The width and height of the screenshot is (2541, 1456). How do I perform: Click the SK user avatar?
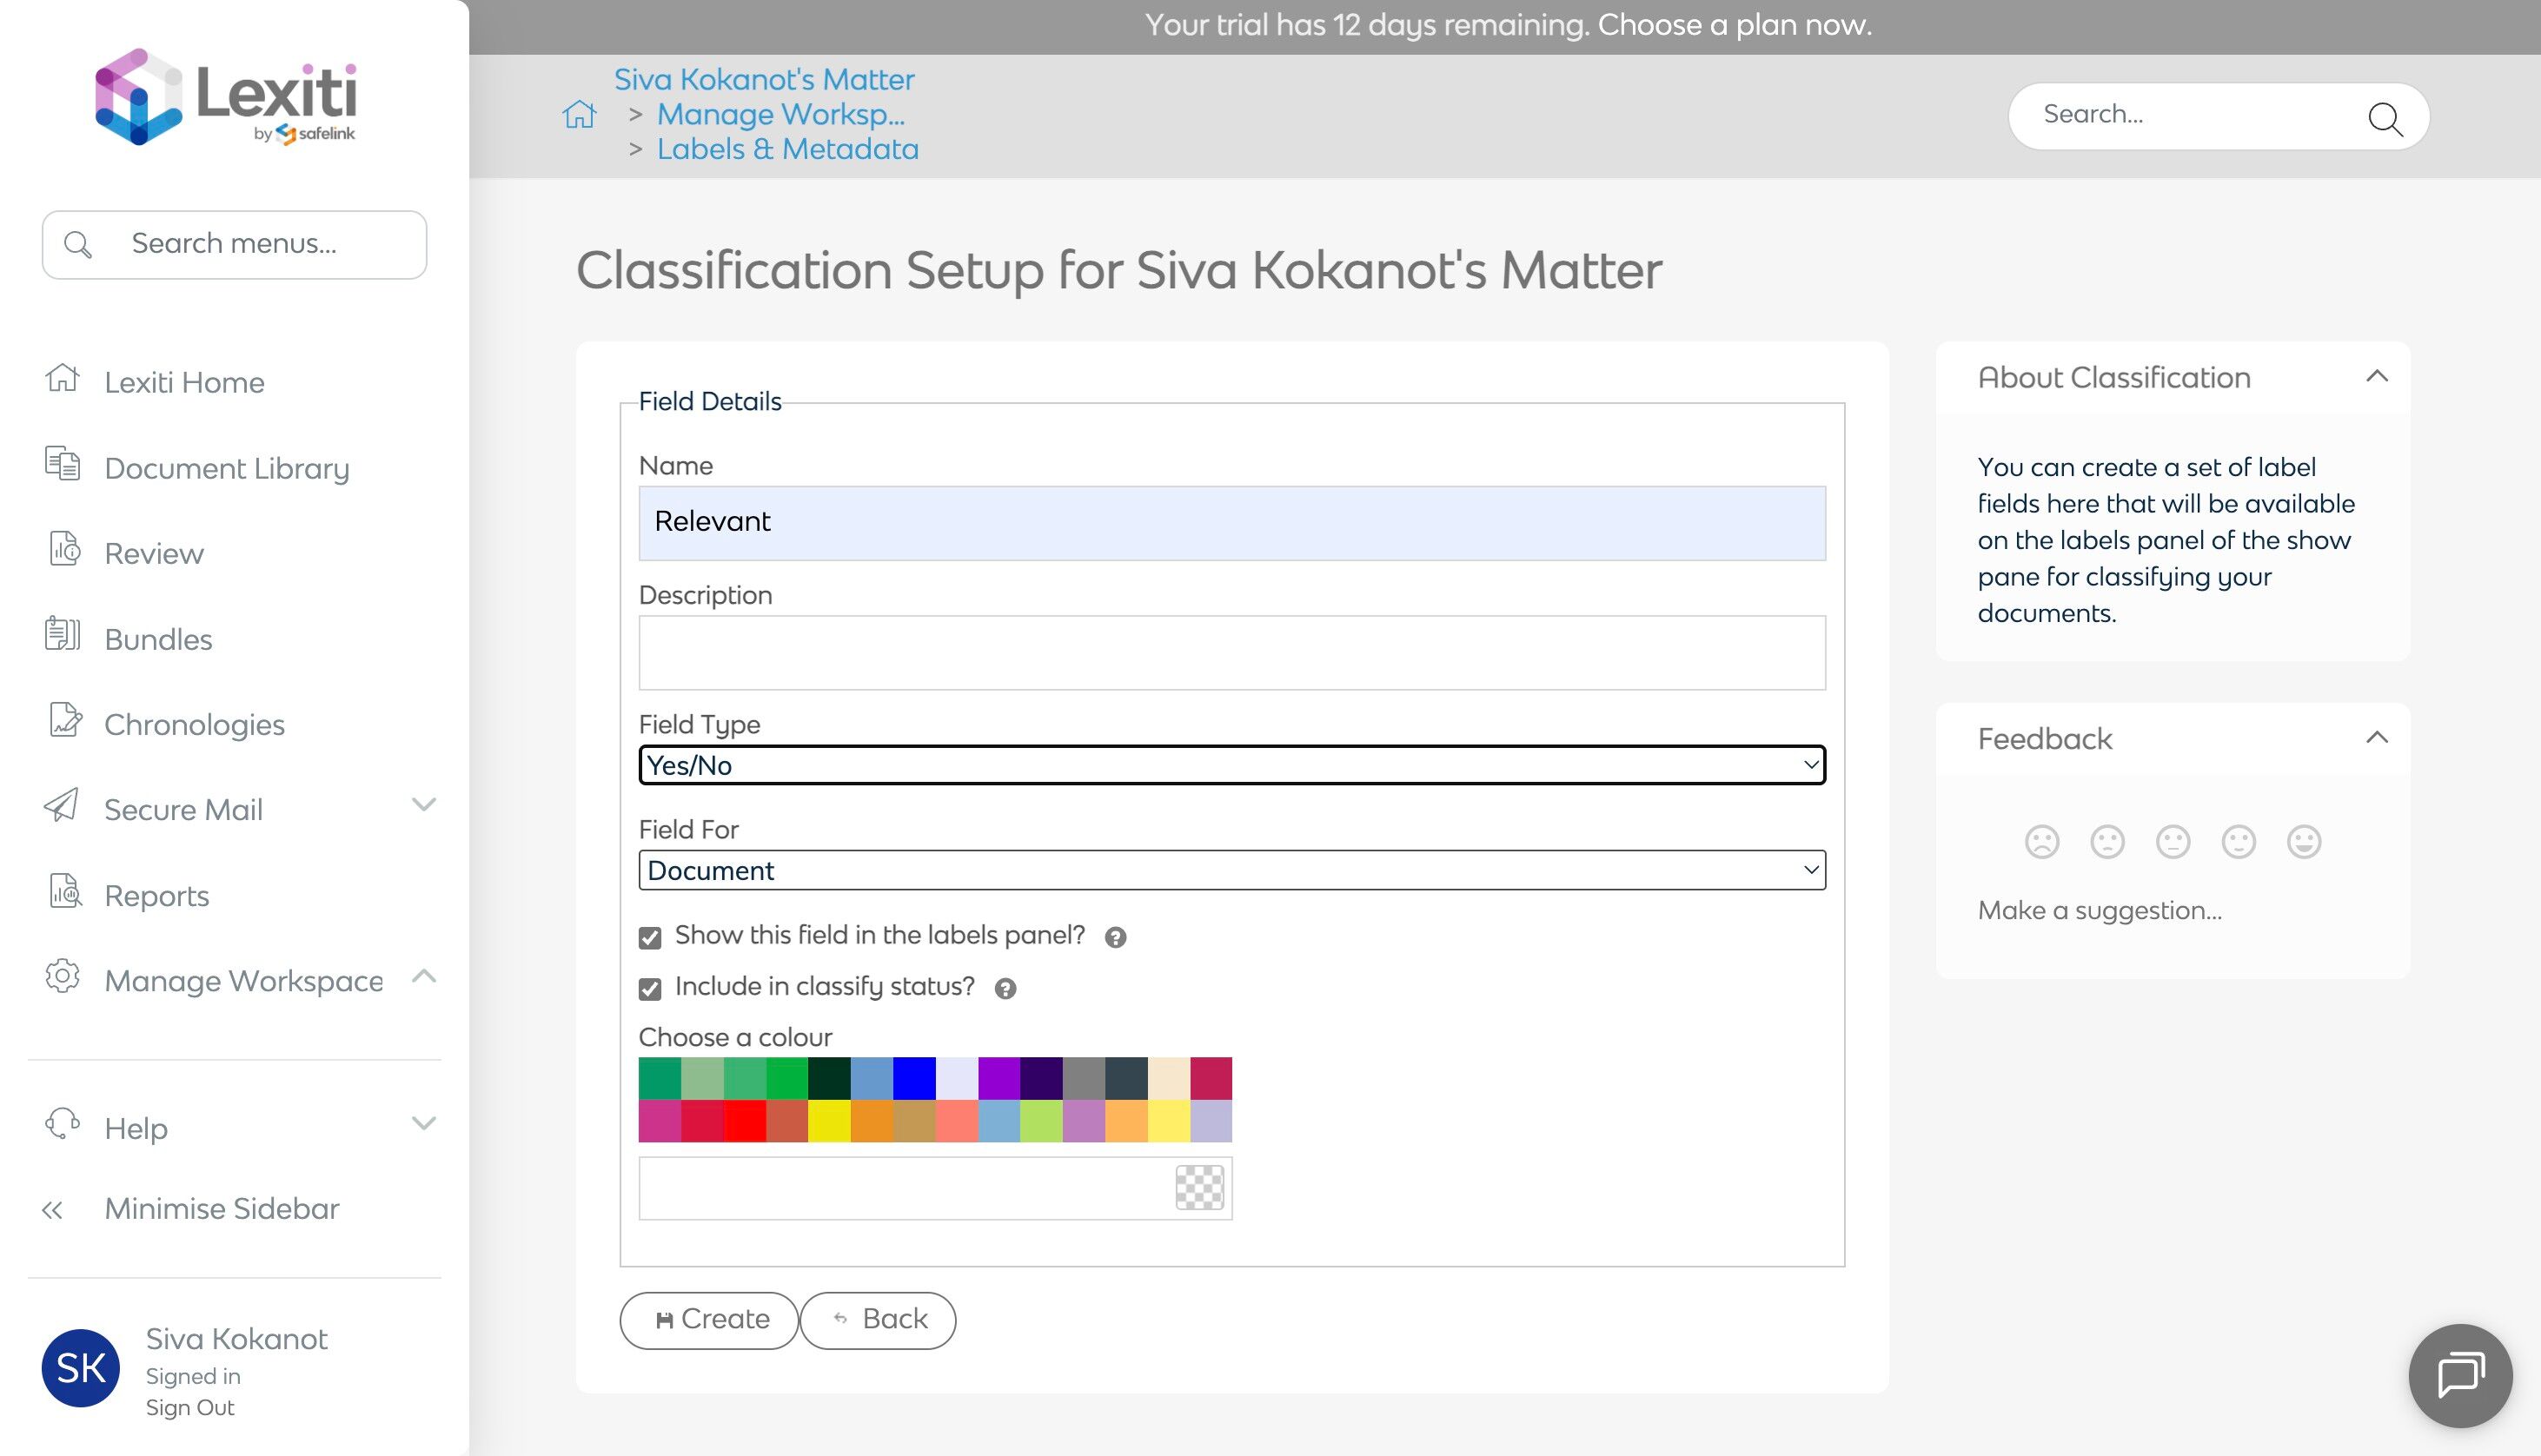point(81,1368)
